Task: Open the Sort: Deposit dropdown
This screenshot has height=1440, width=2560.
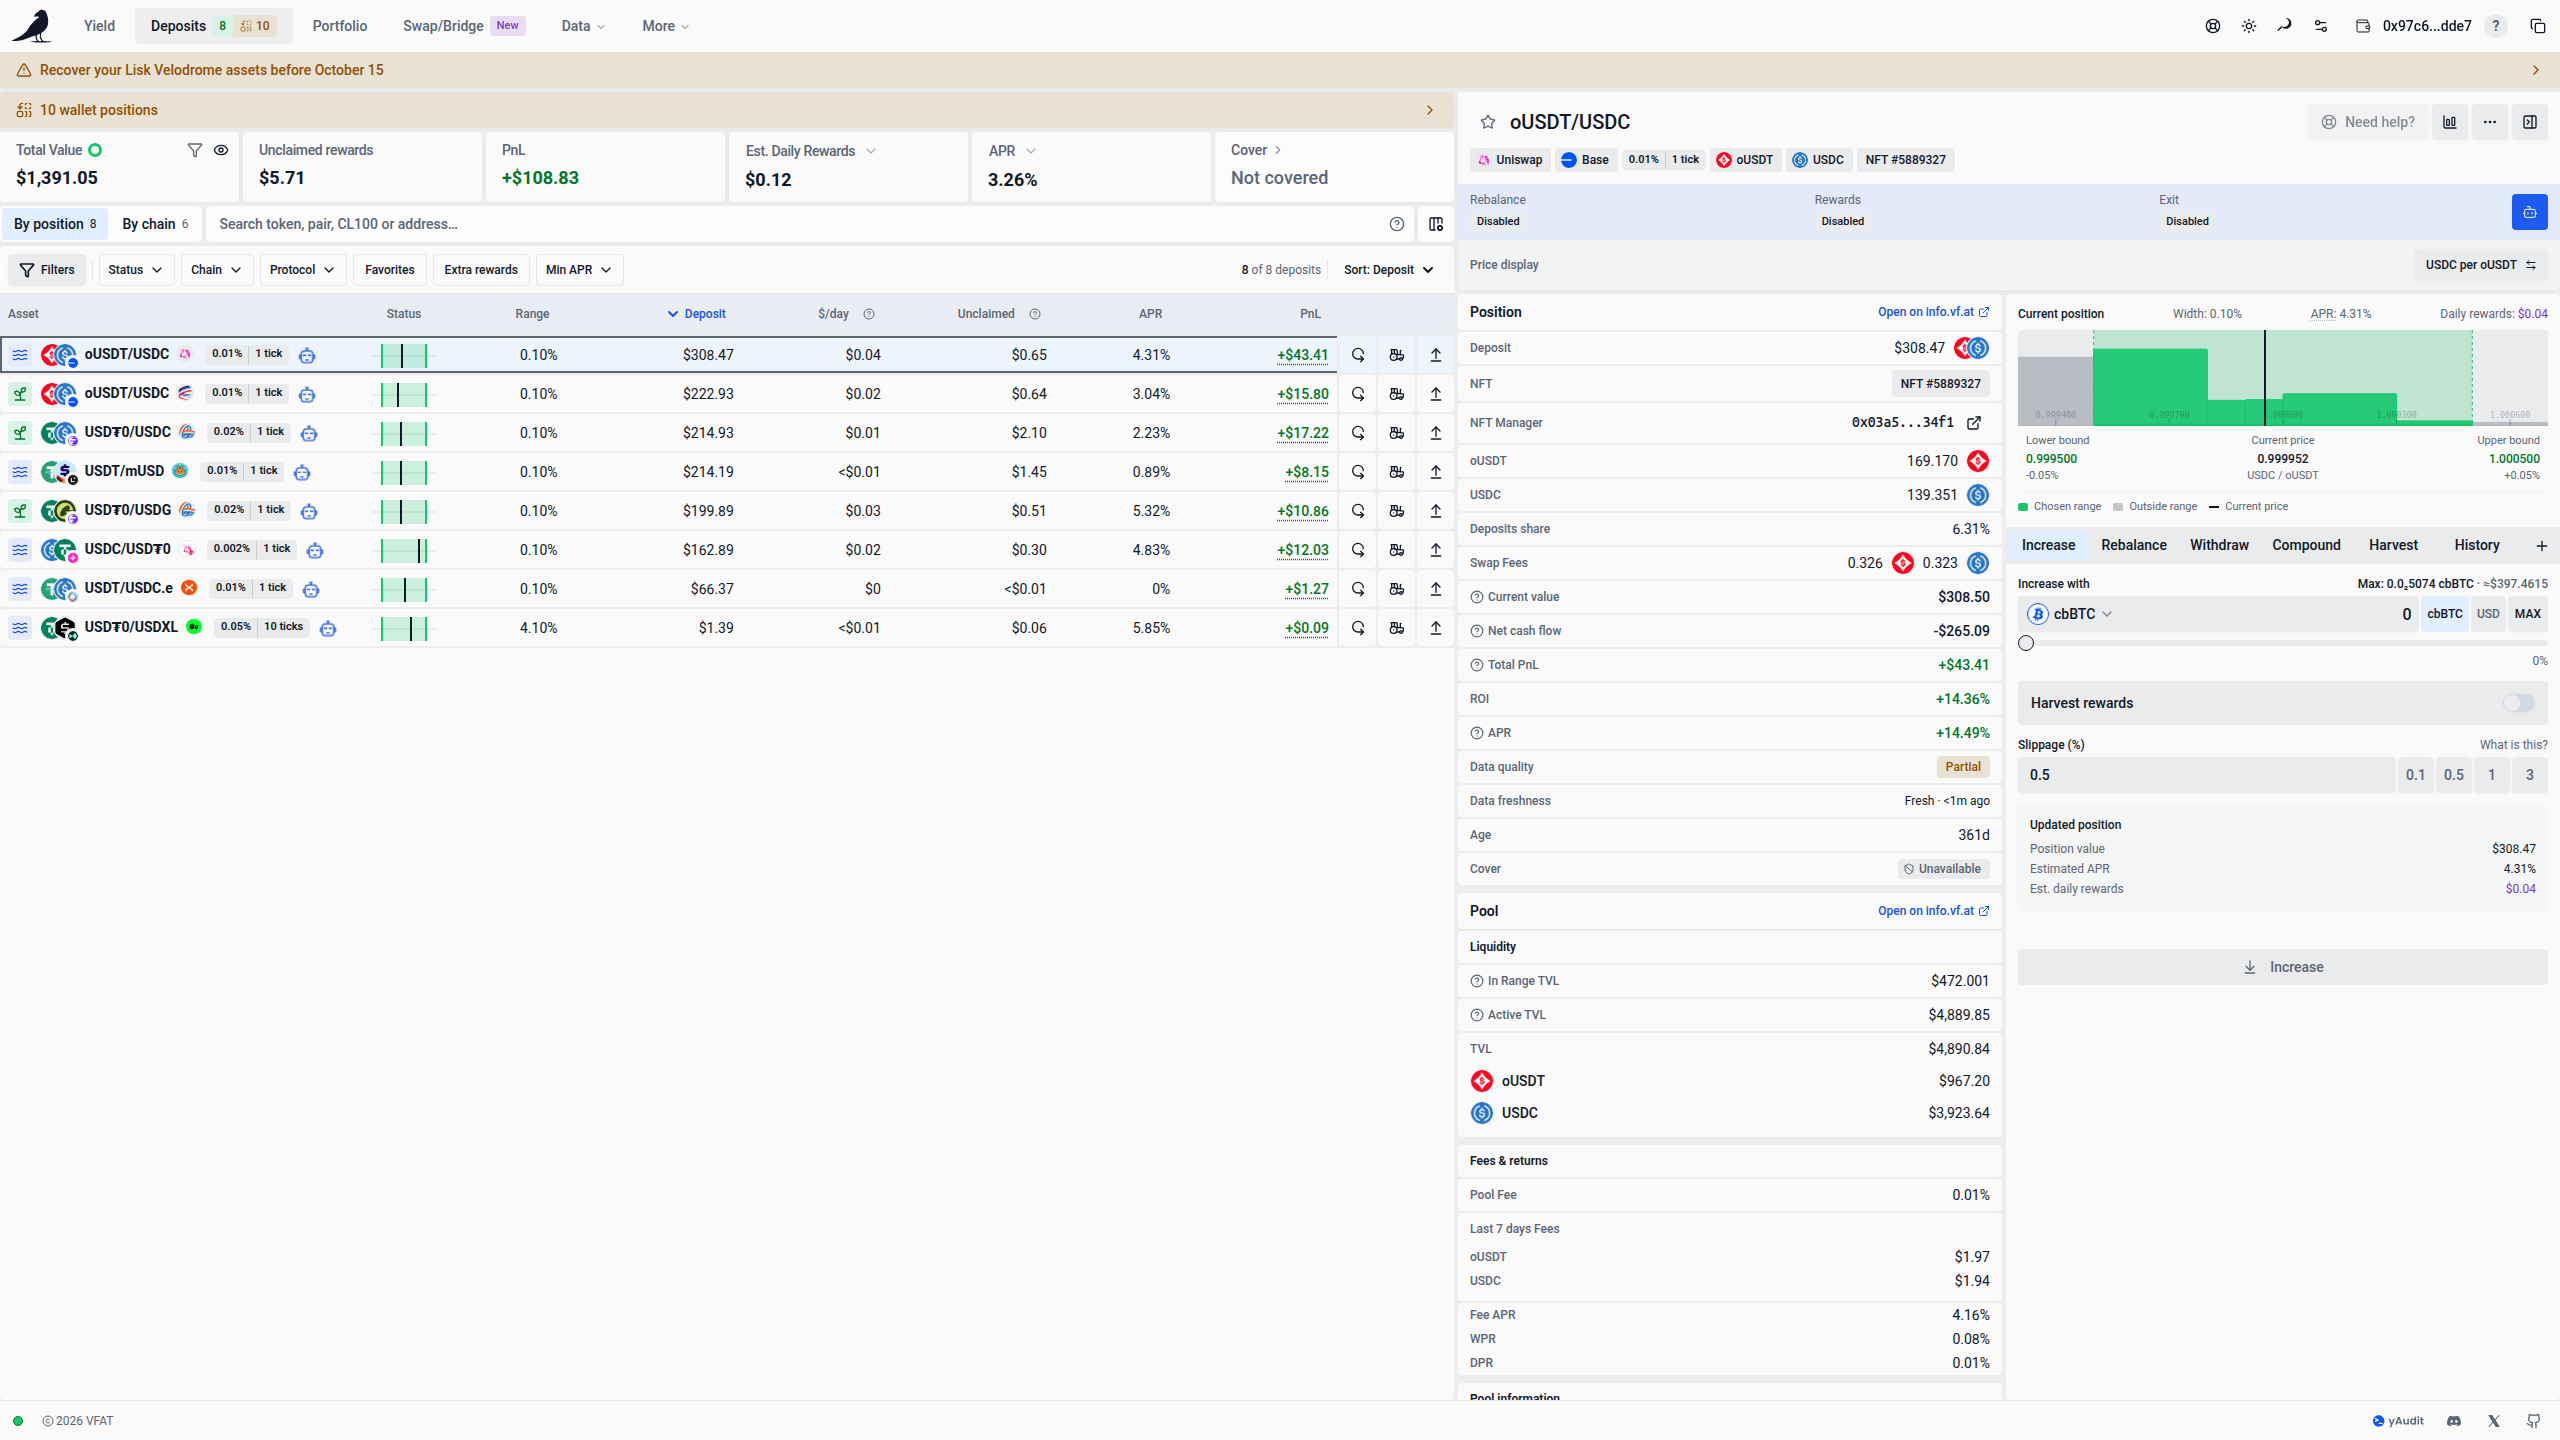Action: click(1389, 270)
